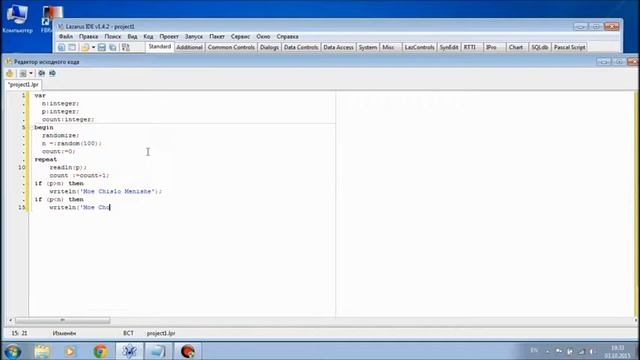640x360 pixels.
Task: Open the Правка menu
Action: click(88, 37)
